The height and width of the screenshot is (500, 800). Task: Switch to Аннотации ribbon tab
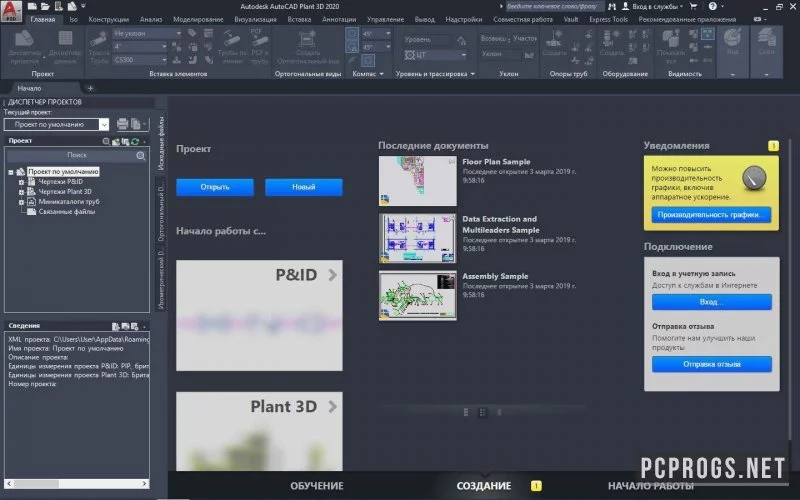[x=339, y=19]
